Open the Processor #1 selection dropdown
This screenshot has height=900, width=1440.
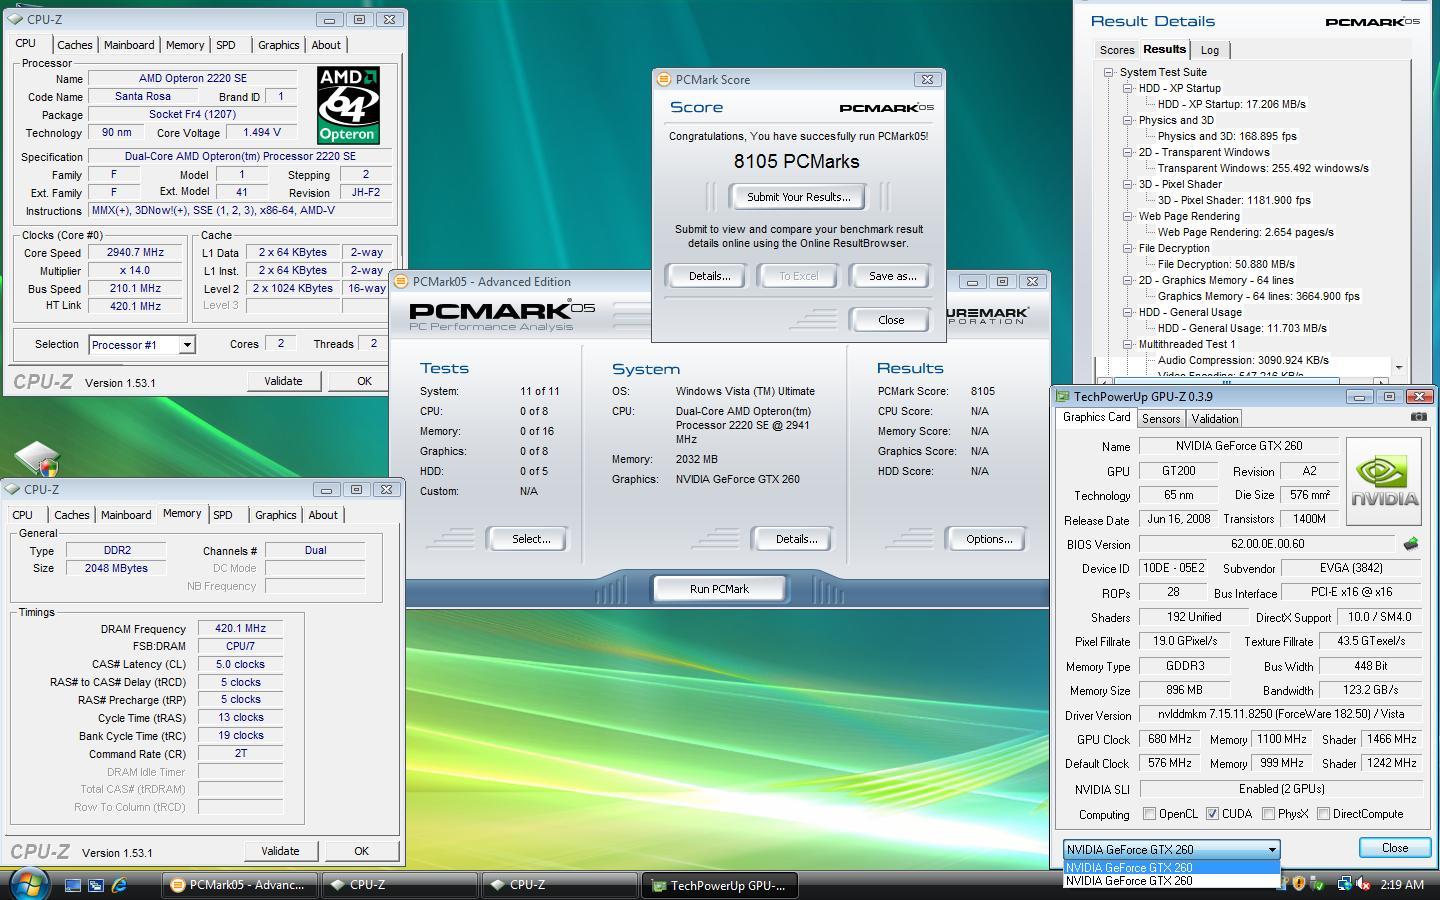coord(186,345)
